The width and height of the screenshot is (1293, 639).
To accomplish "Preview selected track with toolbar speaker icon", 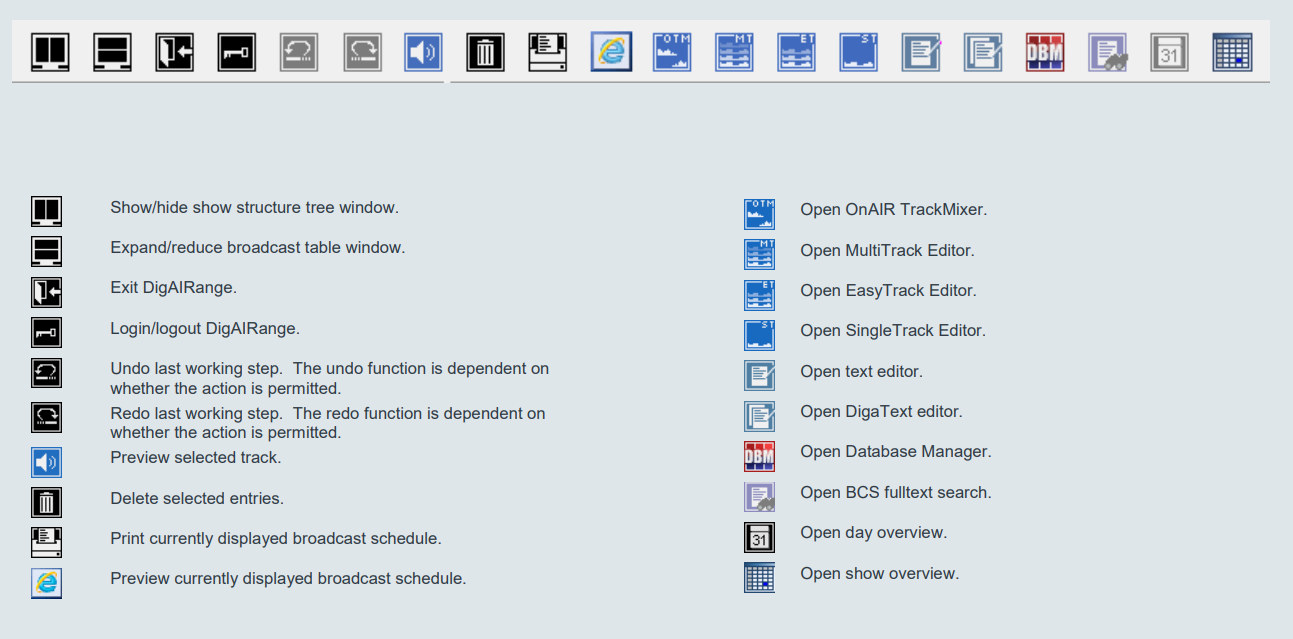I will pyautogui.click(x=423, y=52).
